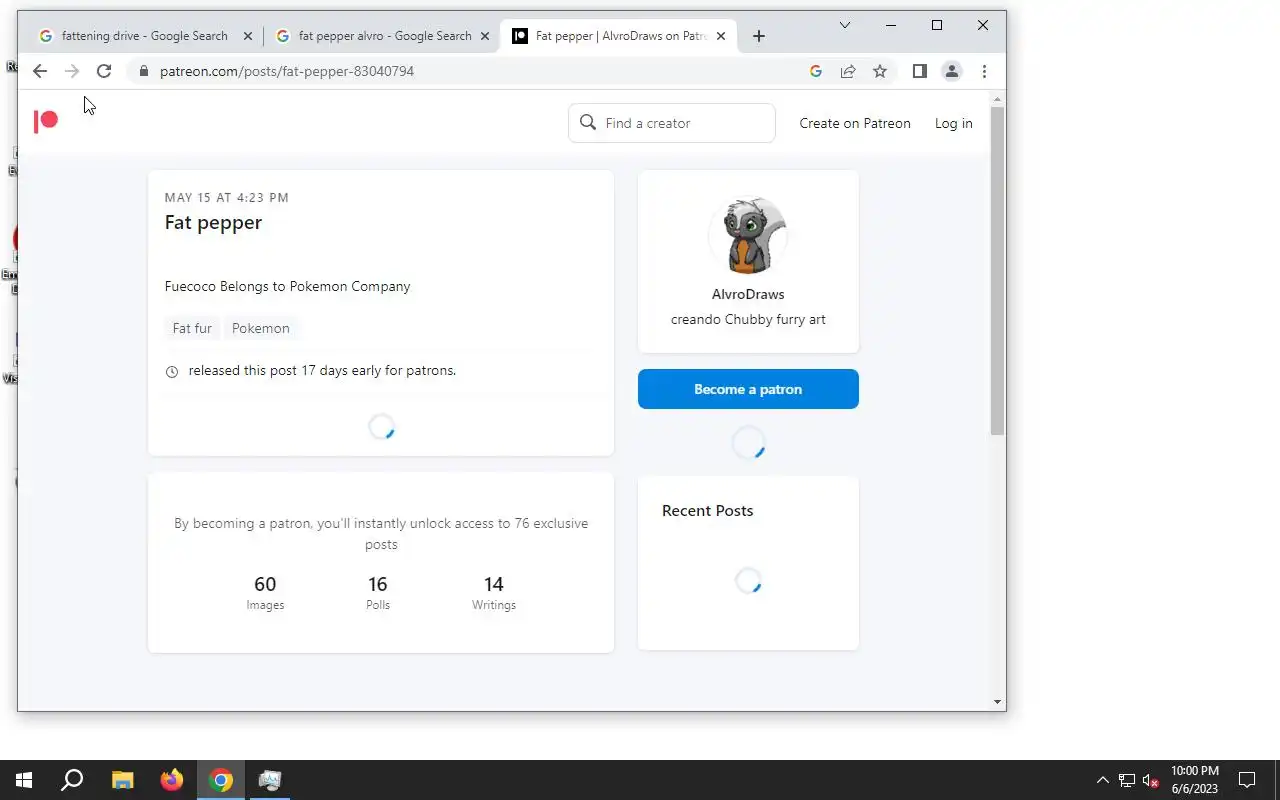Click the magnifier icon in Find a creator
This screenshot has width=1280, height=800.
tap(588, 122)
